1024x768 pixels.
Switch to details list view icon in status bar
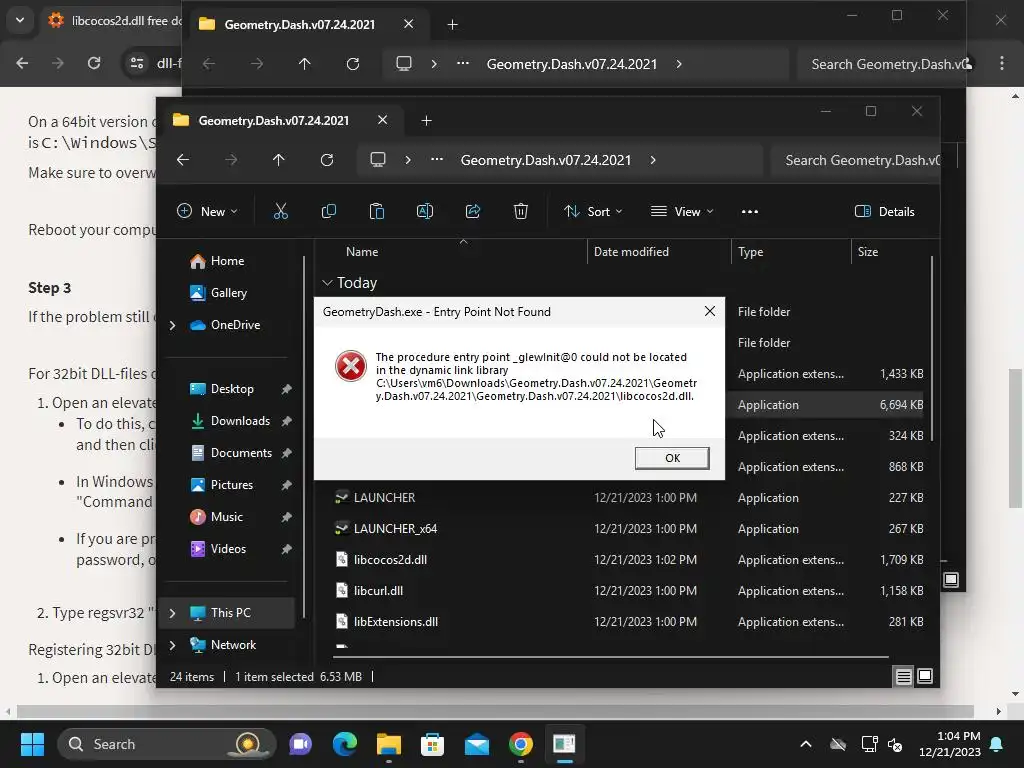tap(903, 677)
